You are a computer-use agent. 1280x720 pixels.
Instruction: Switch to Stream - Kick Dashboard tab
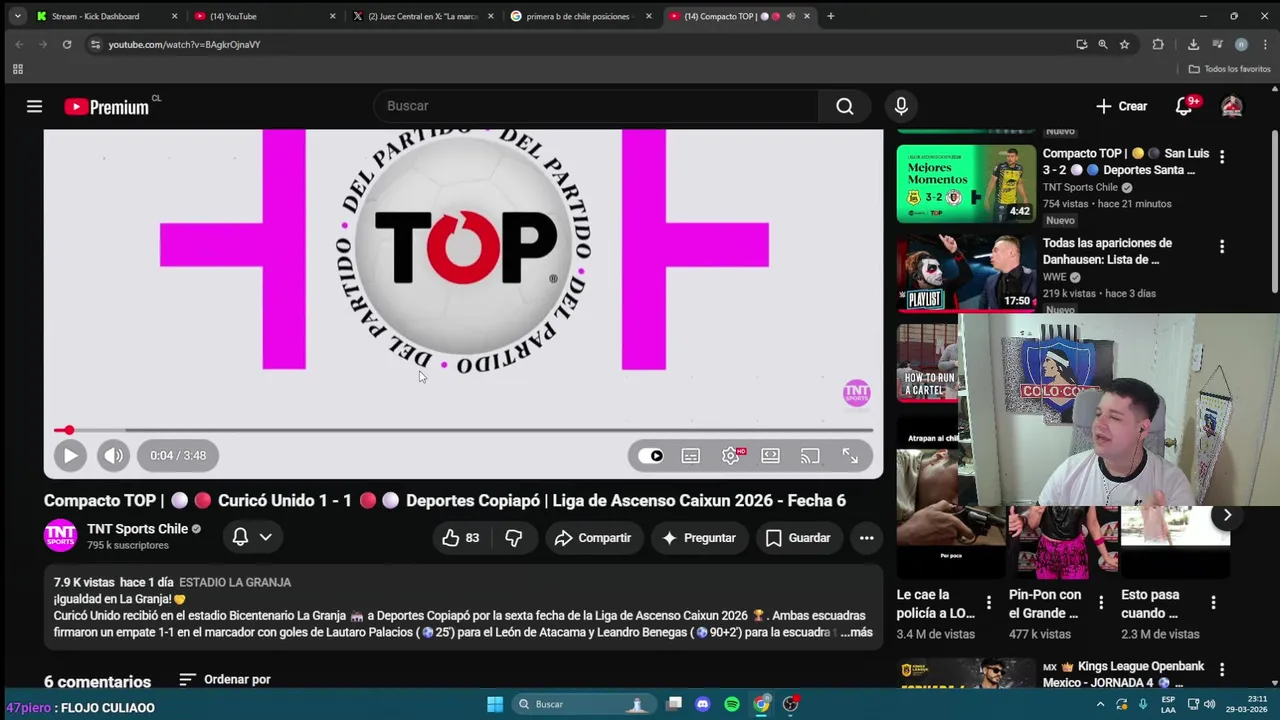click(x=105, y=16)
